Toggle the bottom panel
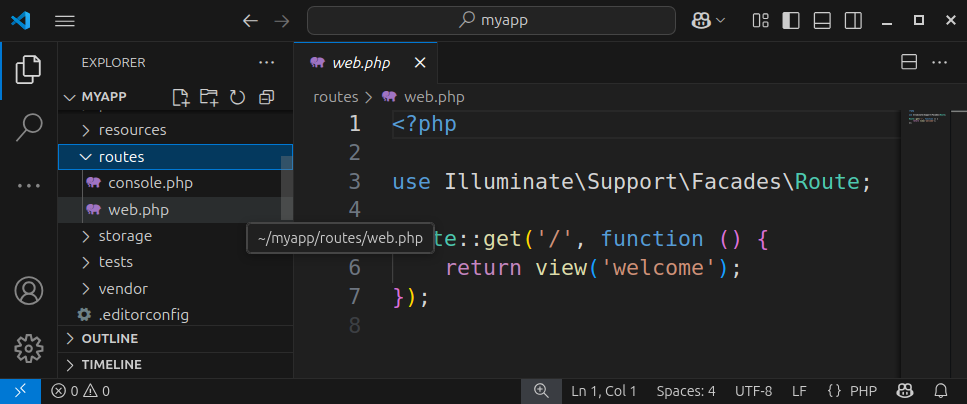The width and height of the screenshot is (967, 404). click(x=822, y=21)
